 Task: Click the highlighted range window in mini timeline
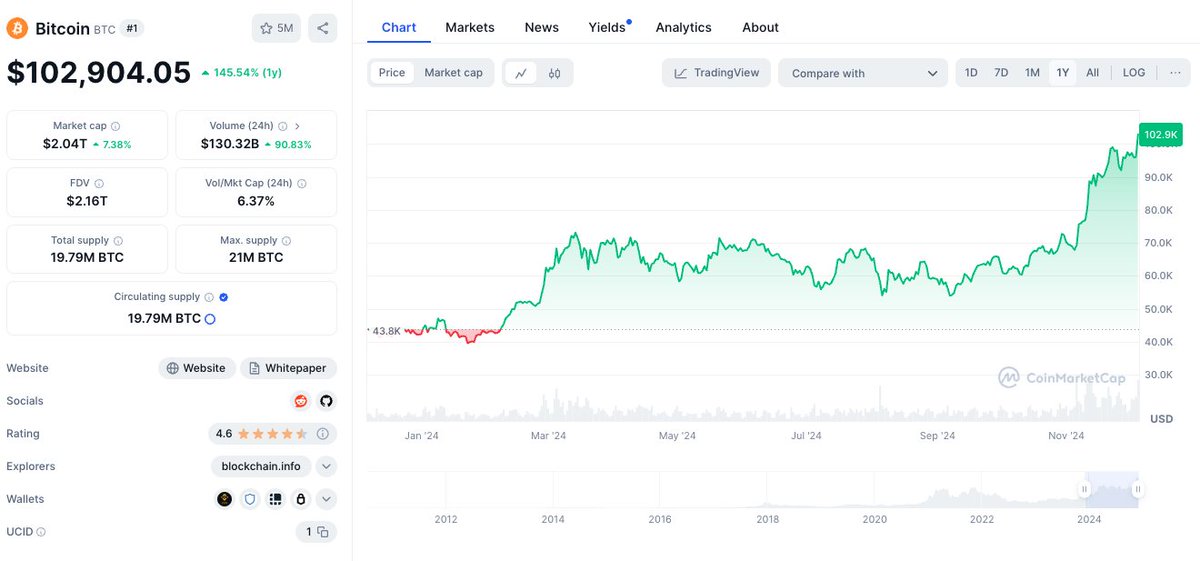click(x=1111, y=489)
